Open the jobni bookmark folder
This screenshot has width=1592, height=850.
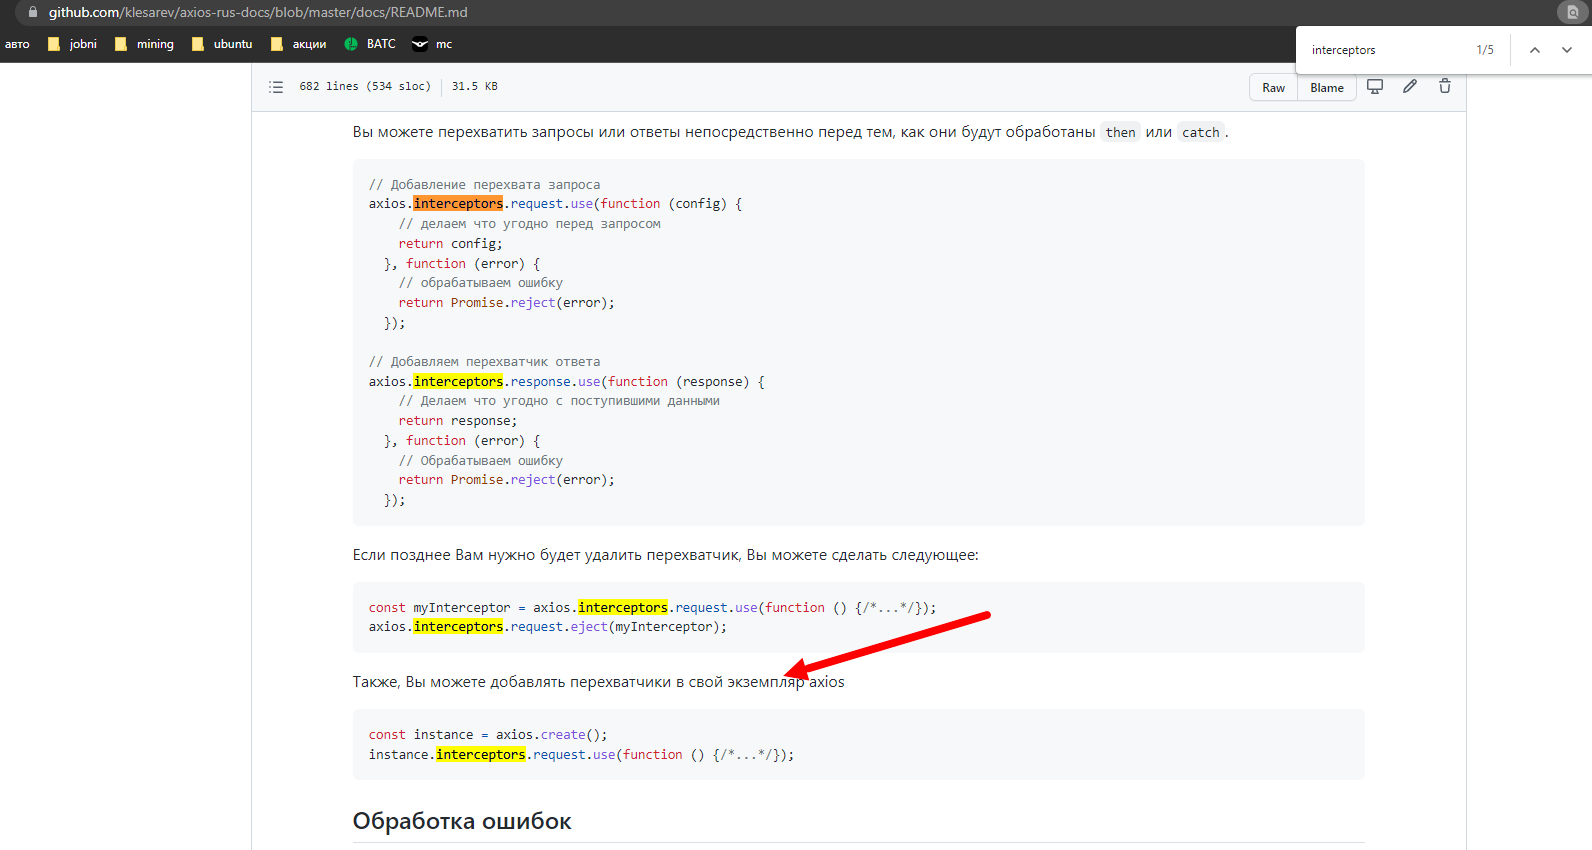pos(72,44)
